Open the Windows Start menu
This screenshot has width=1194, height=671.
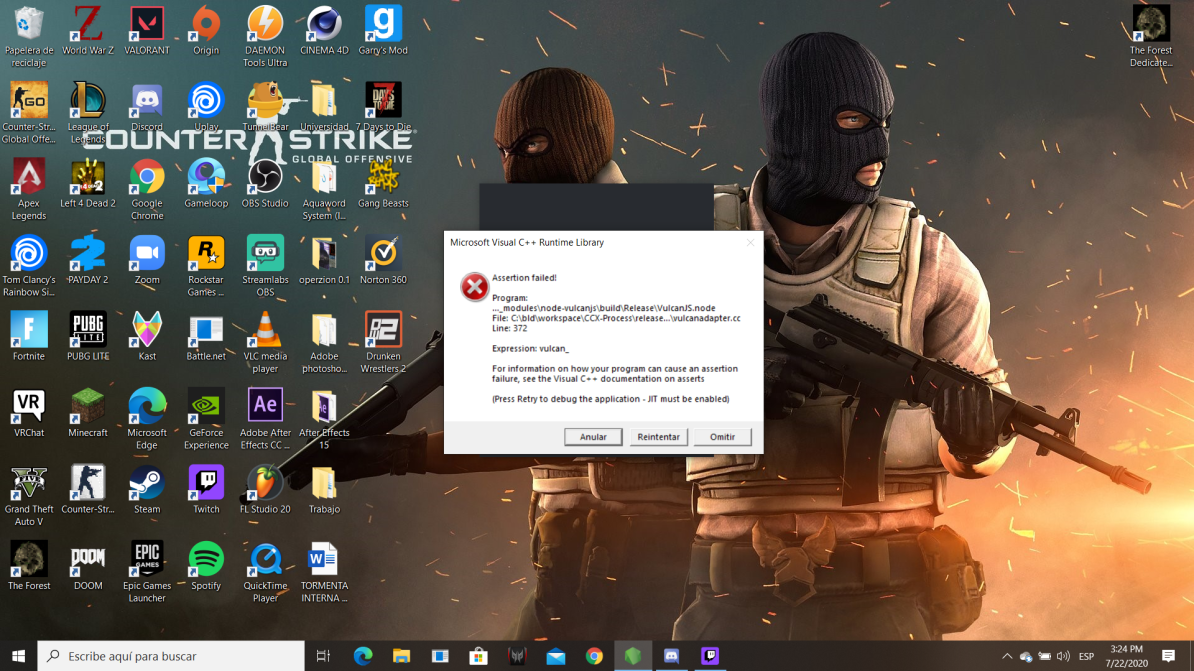(18, 656)
